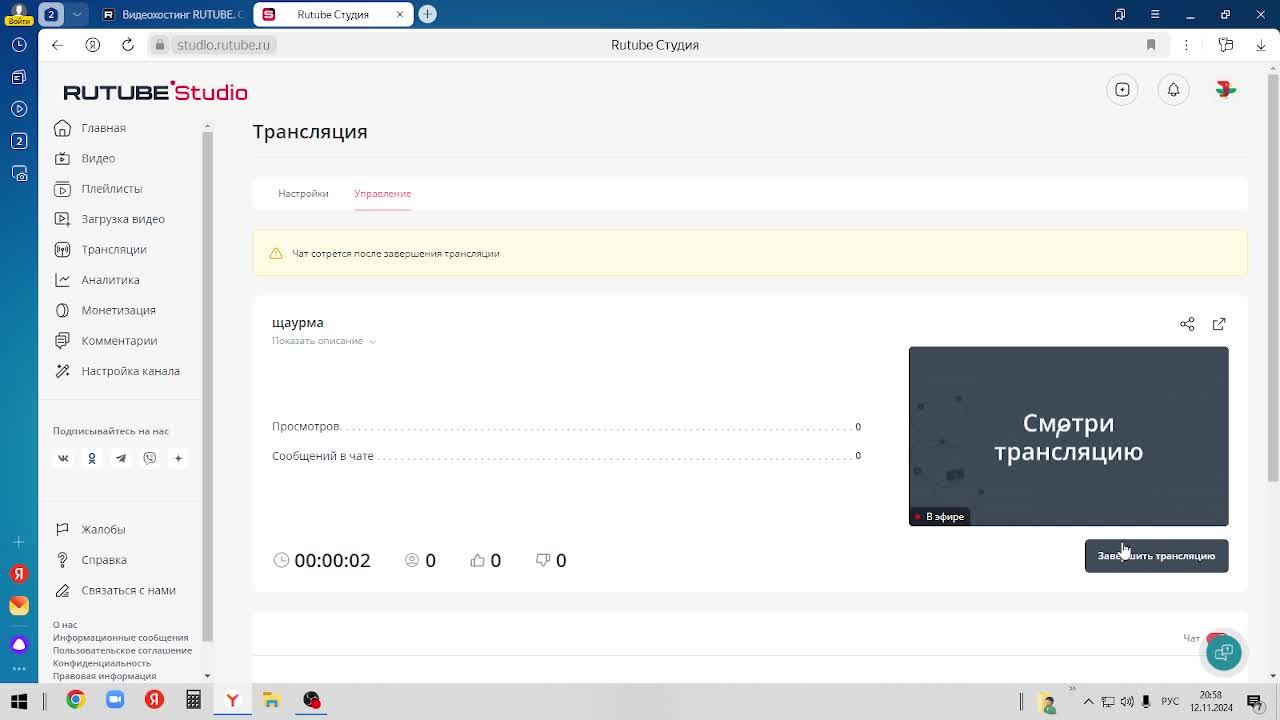Click the Завершить трансляцию button
The image size is (1280, 720).
1156,556
